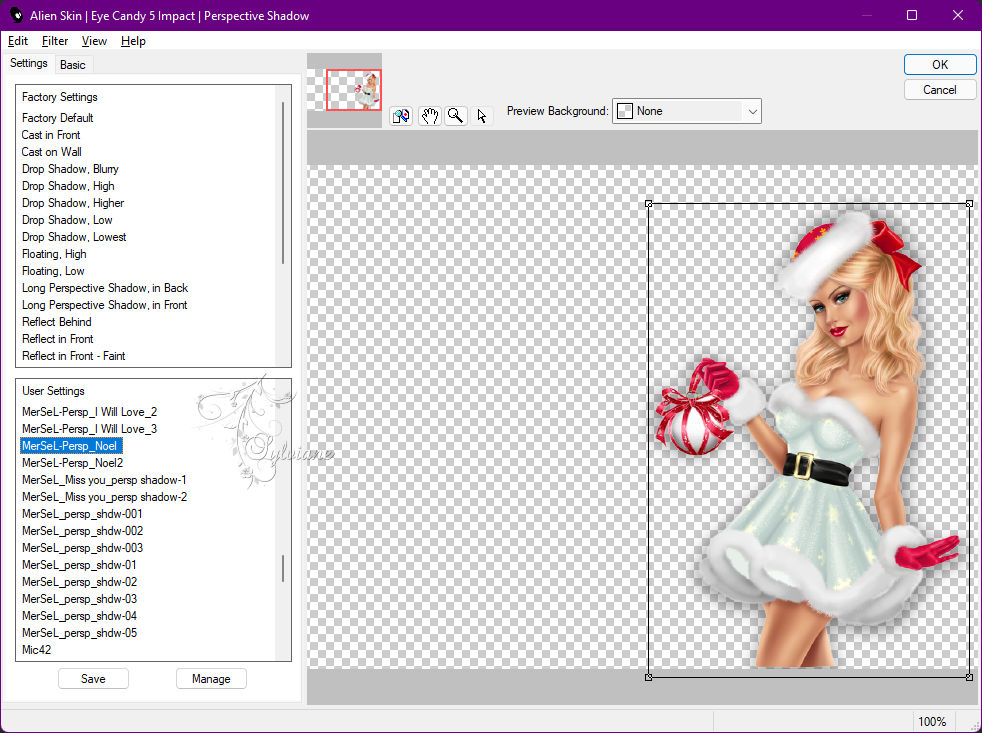
Task: Select the hand pan tool
Action: pos(430,116)
